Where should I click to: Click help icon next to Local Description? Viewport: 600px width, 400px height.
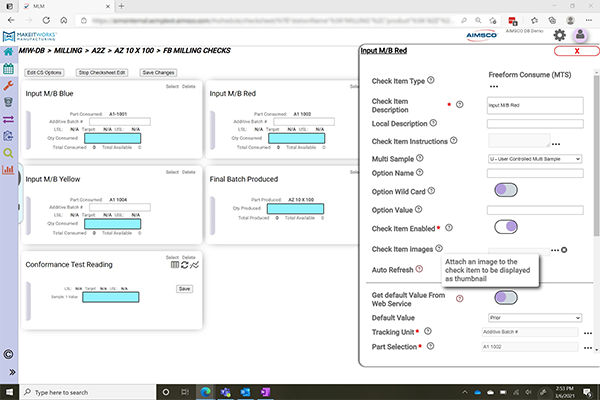click(x=433, y=123)
